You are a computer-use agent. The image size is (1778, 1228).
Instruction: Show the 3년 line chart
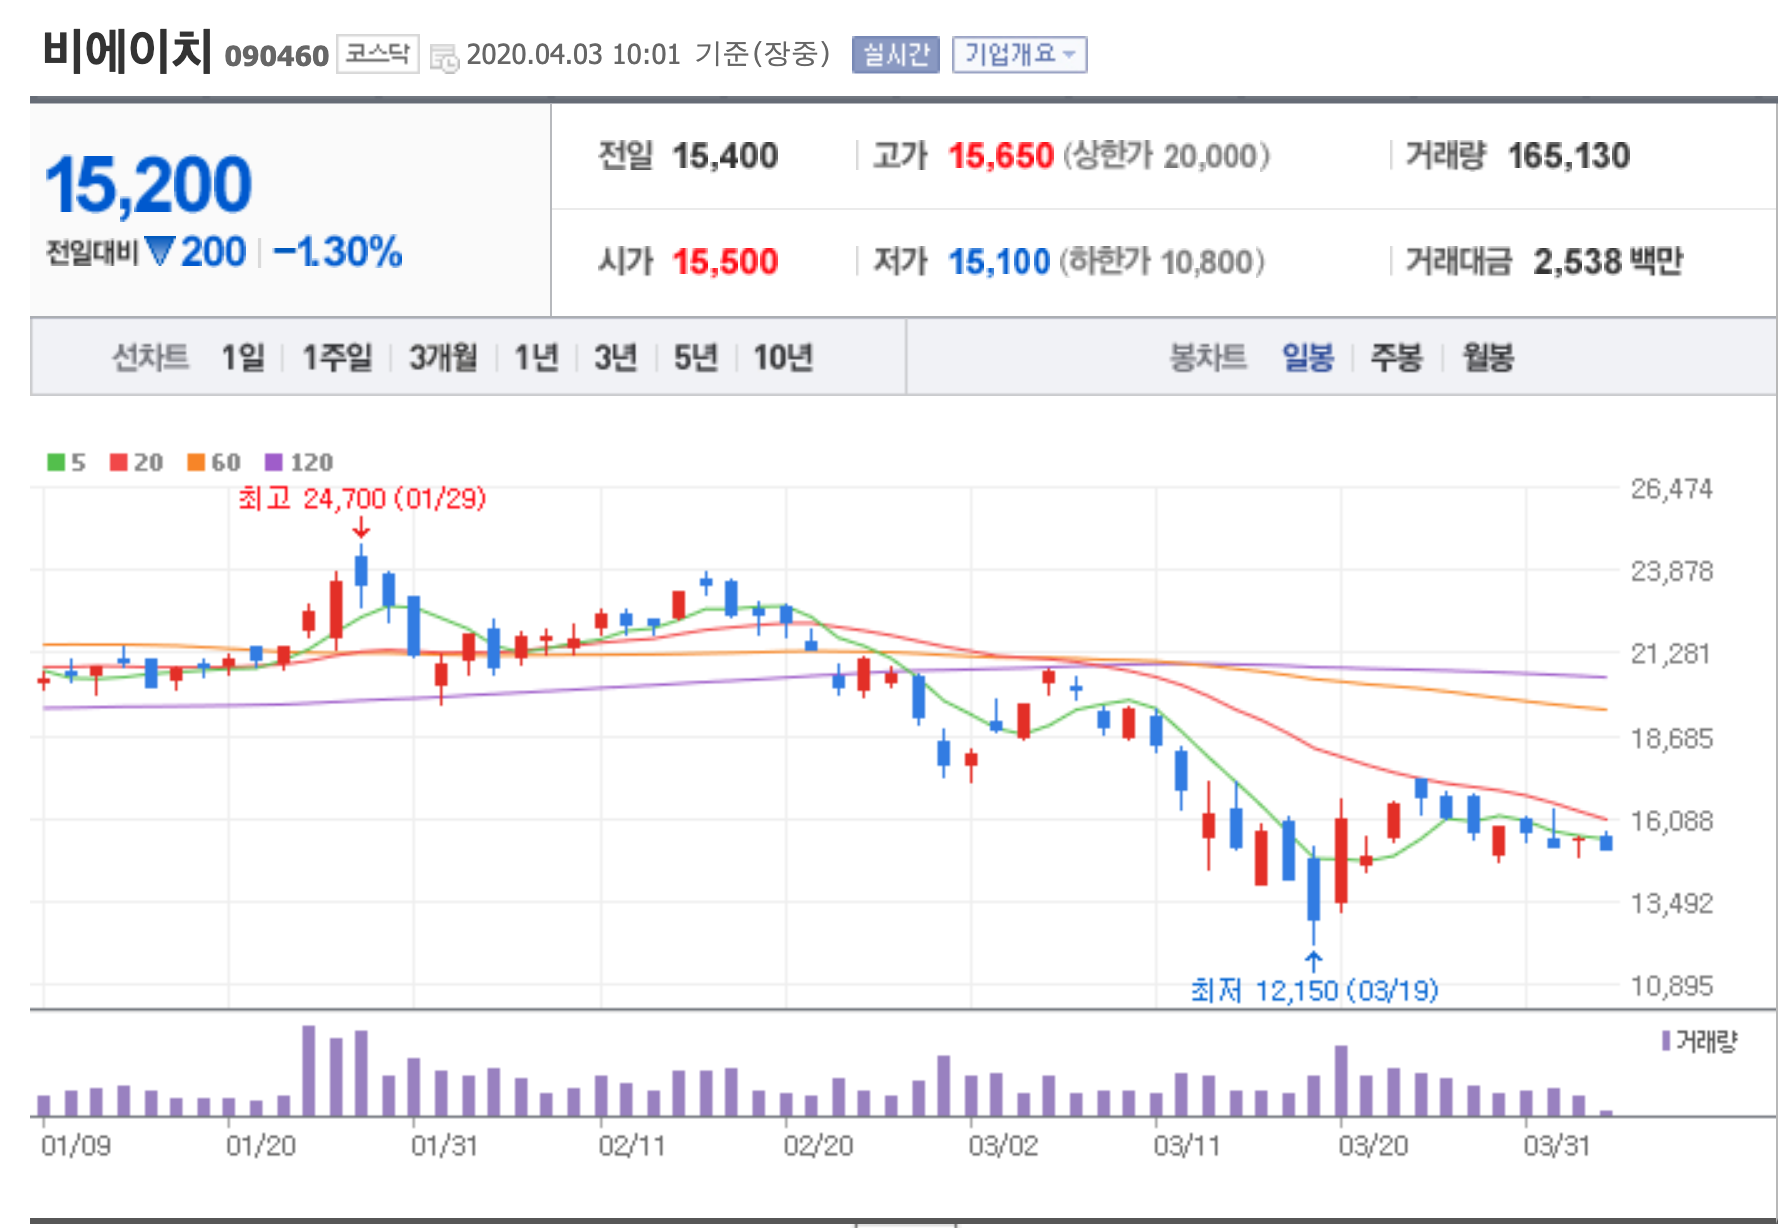(615, 357)
